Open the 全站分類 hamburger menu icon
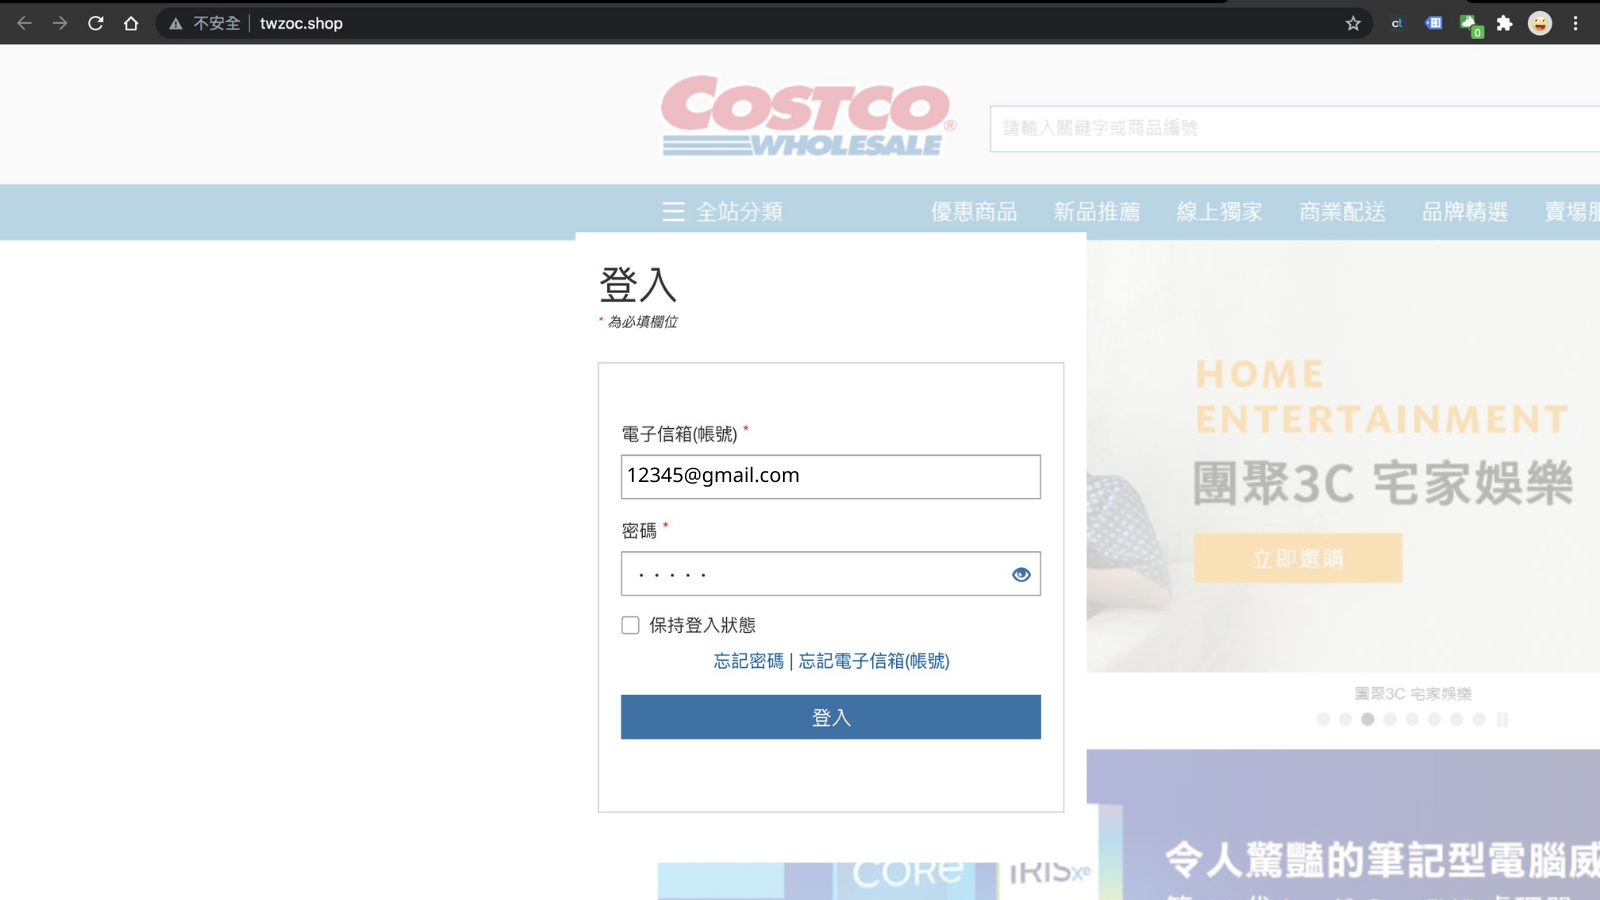Screen dimensions: 1600x900 click(673, 211)
